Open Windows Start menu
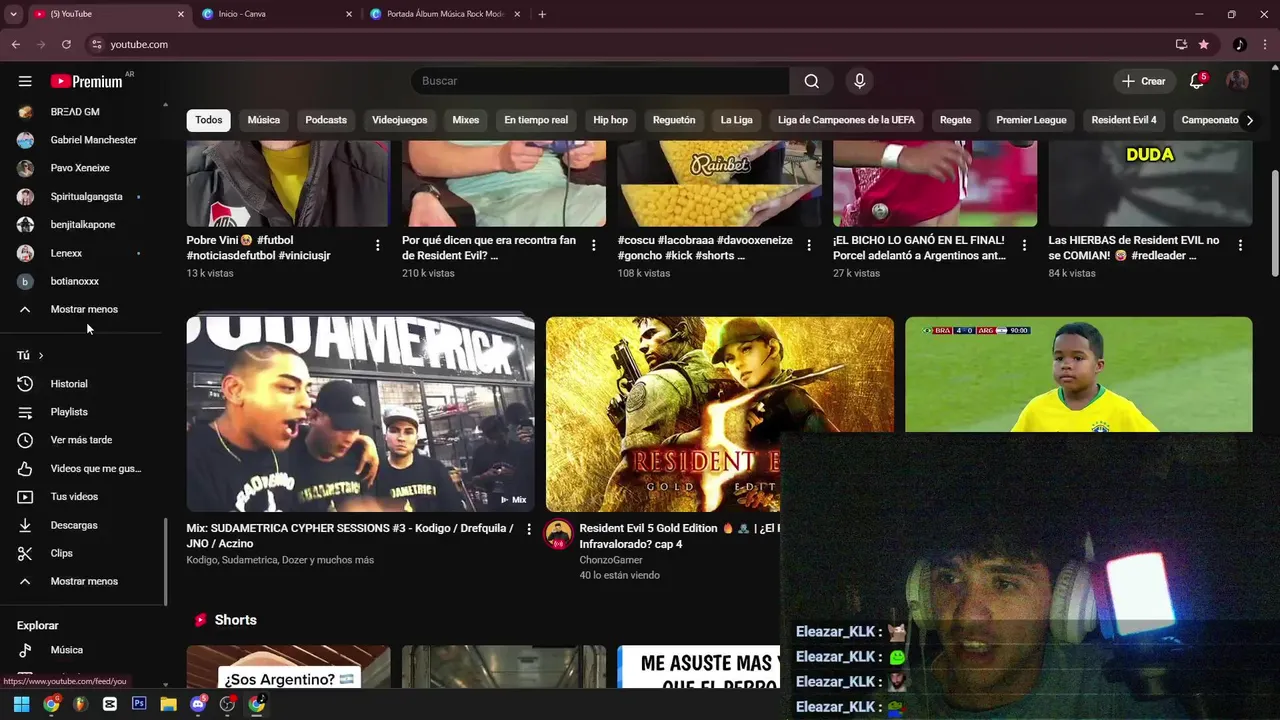This screenshot has height=720, width=1280. 21,704
